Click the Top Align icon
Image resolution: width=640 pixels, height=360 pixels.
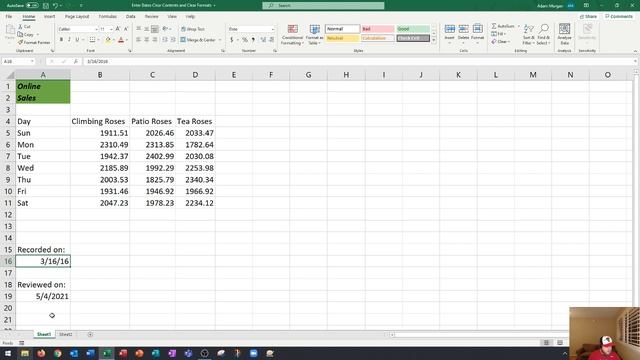[x=139, y=29]
